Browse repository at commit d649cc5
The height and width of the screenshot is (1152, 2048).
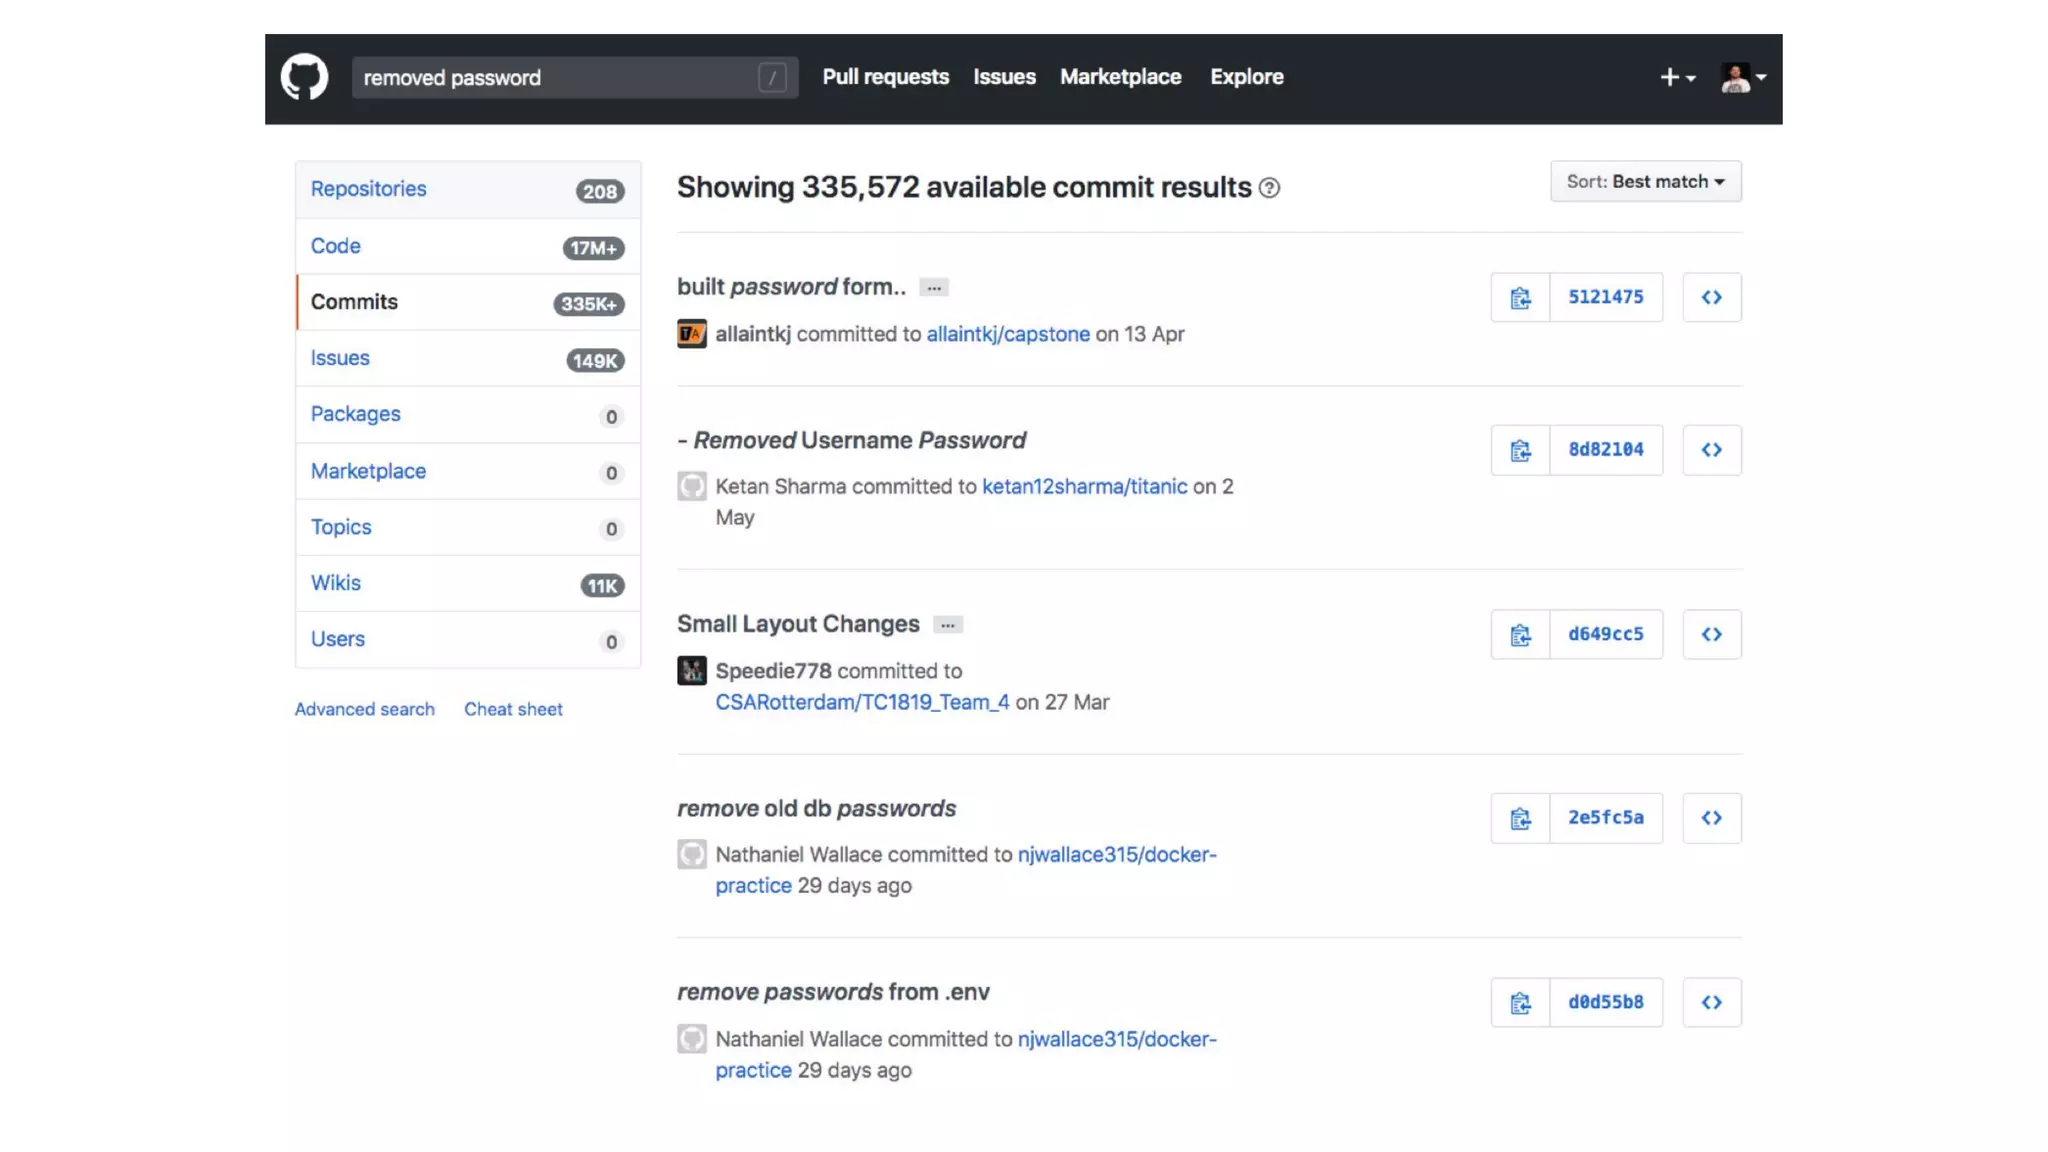pyautogui.click(x=1711, y=635)
